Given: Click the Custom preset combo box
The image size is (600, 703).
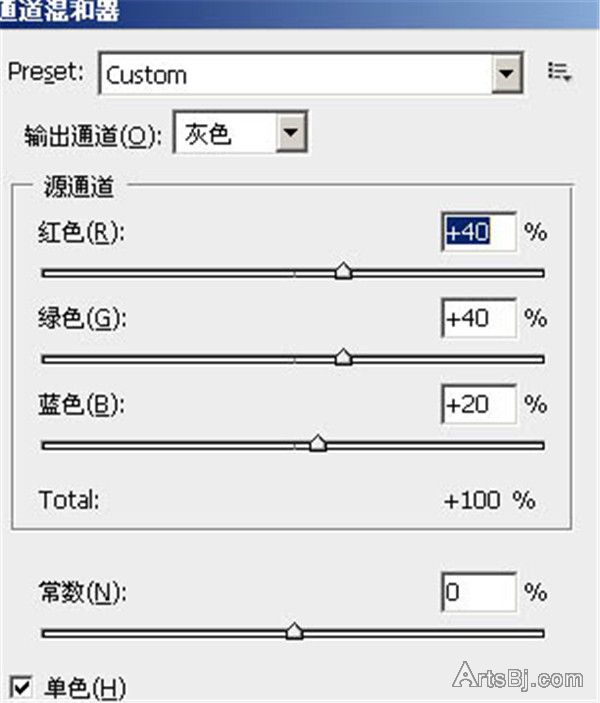Looking at the screenshot, I should (298, 74).
